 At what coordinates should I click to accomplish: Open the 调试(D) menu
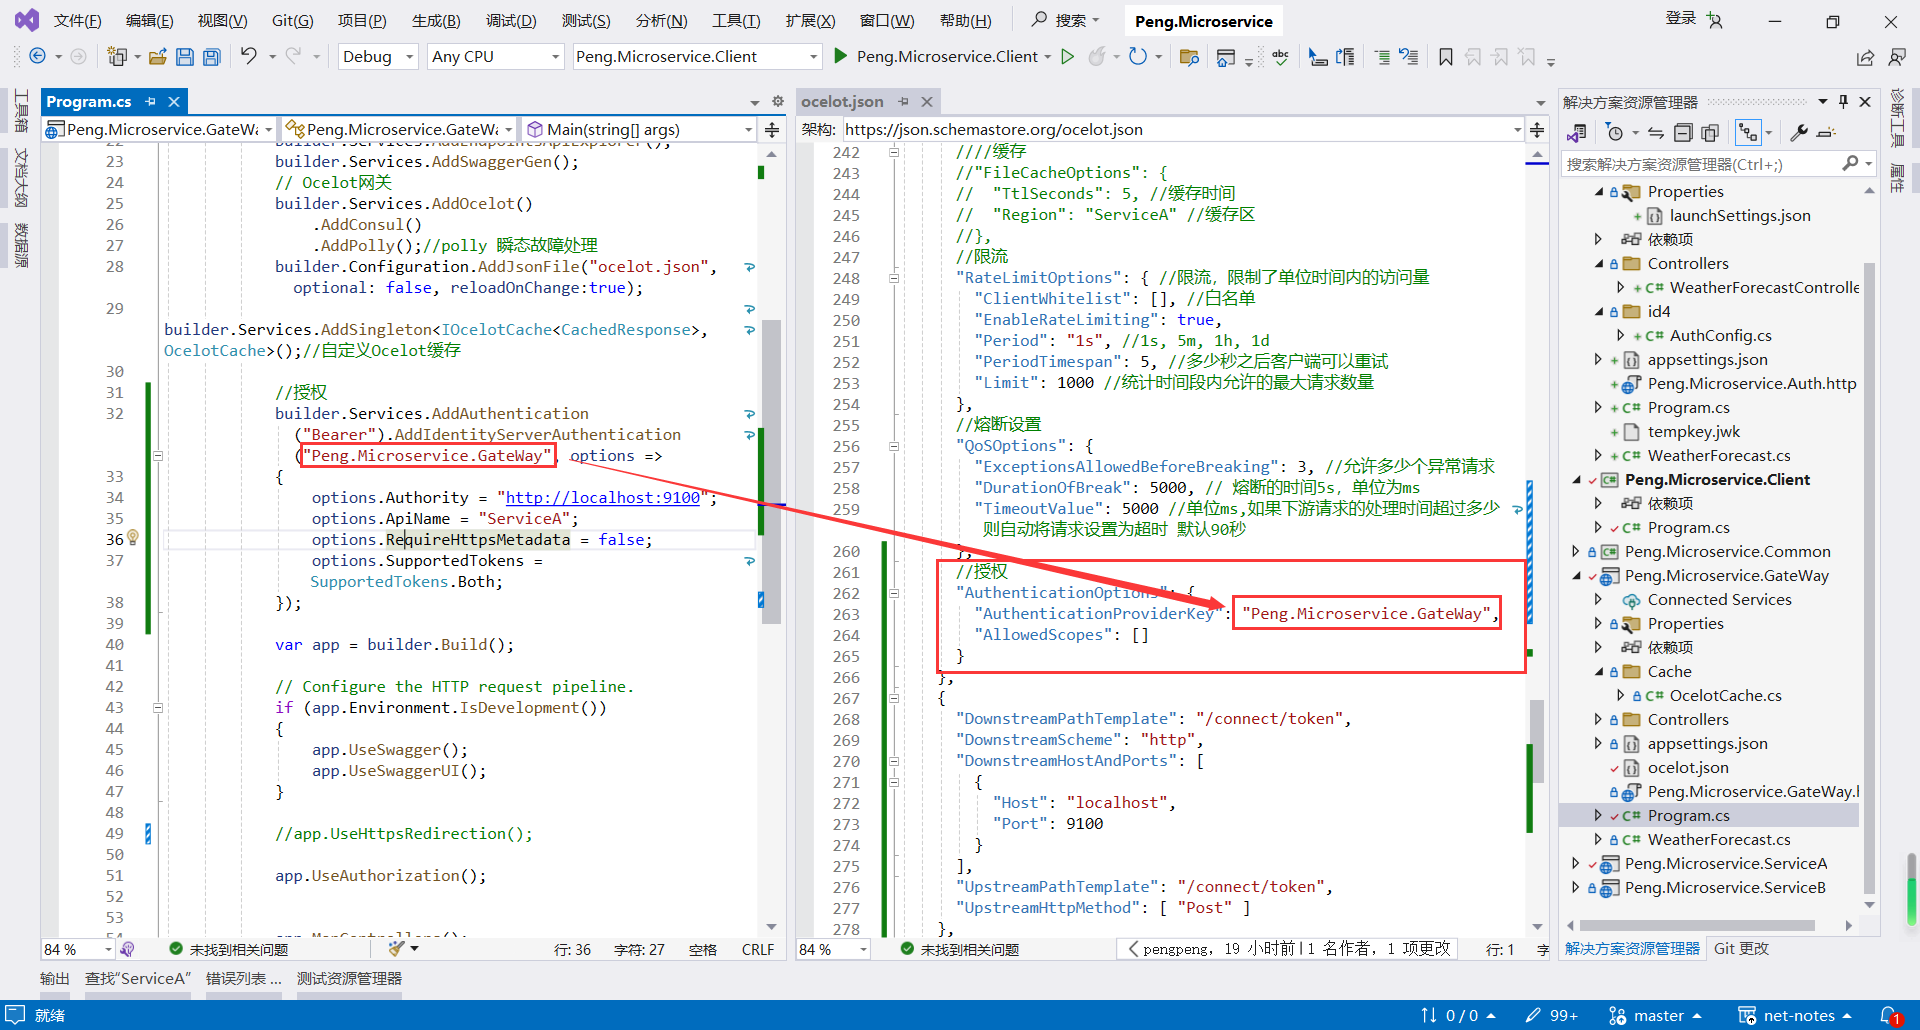[510, 21]
